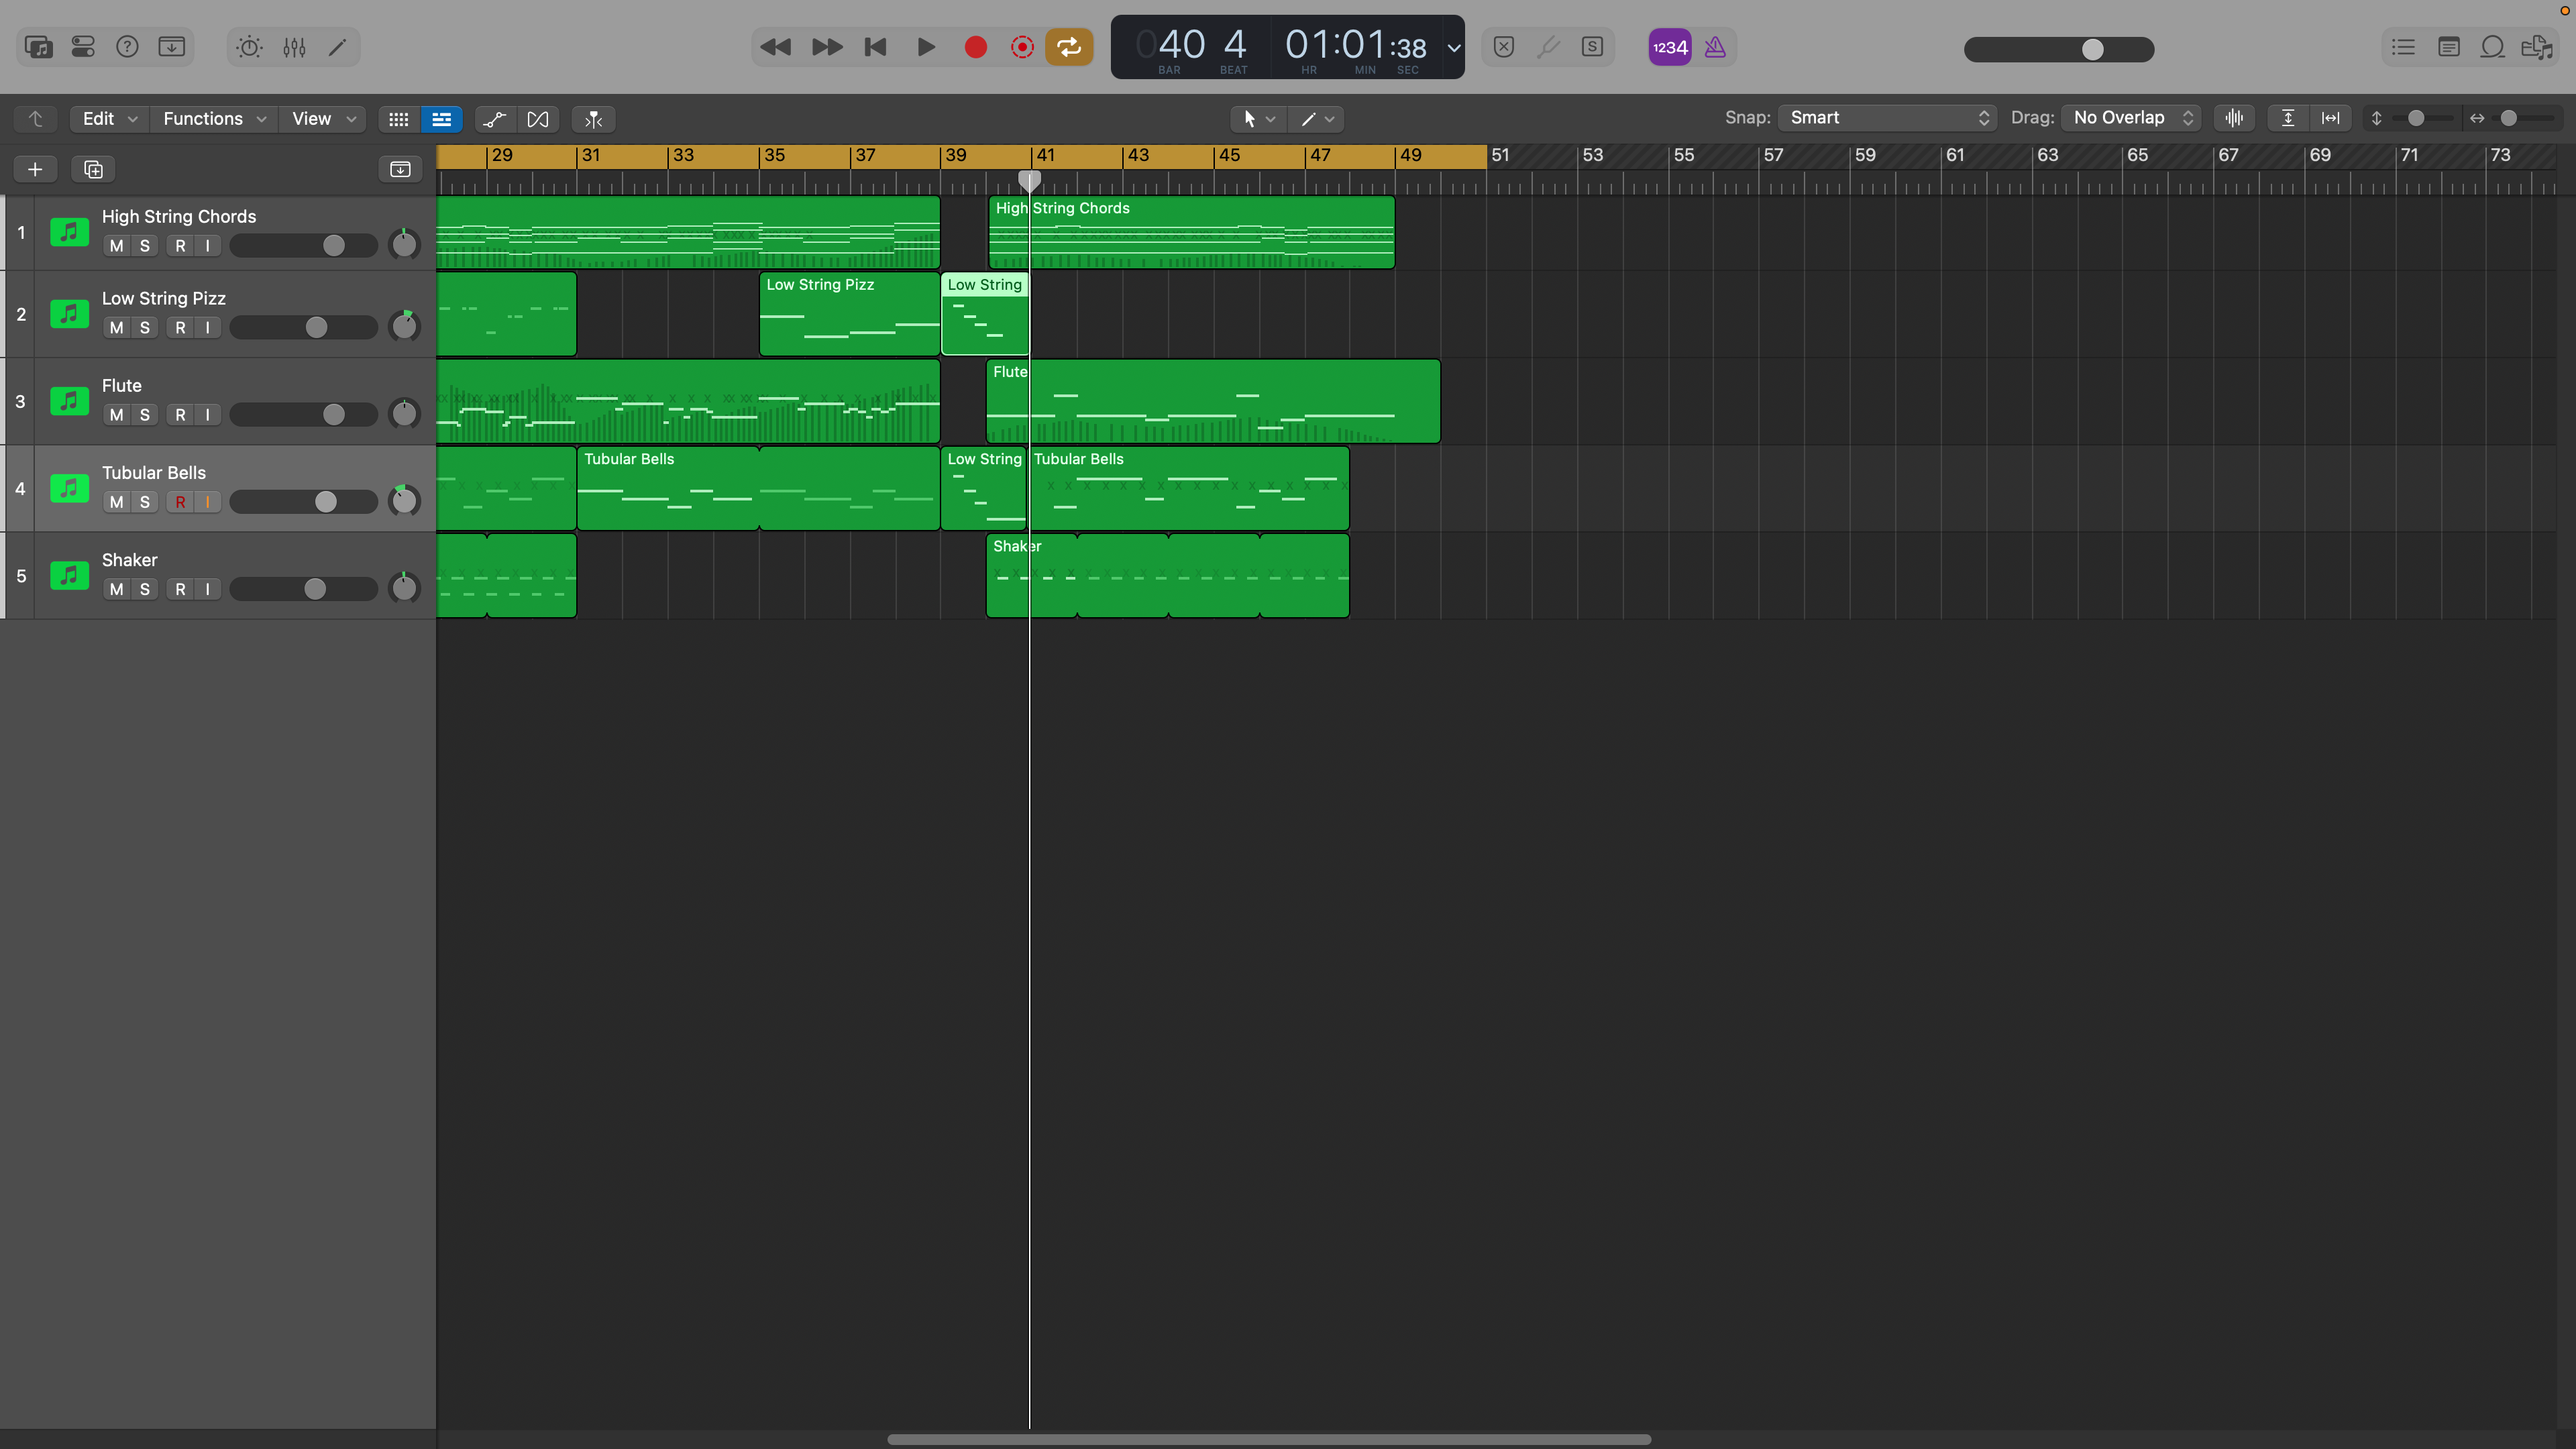The image size is (2576, 1449).
Task: Select the list/track view button
Action: pos(441,119)
